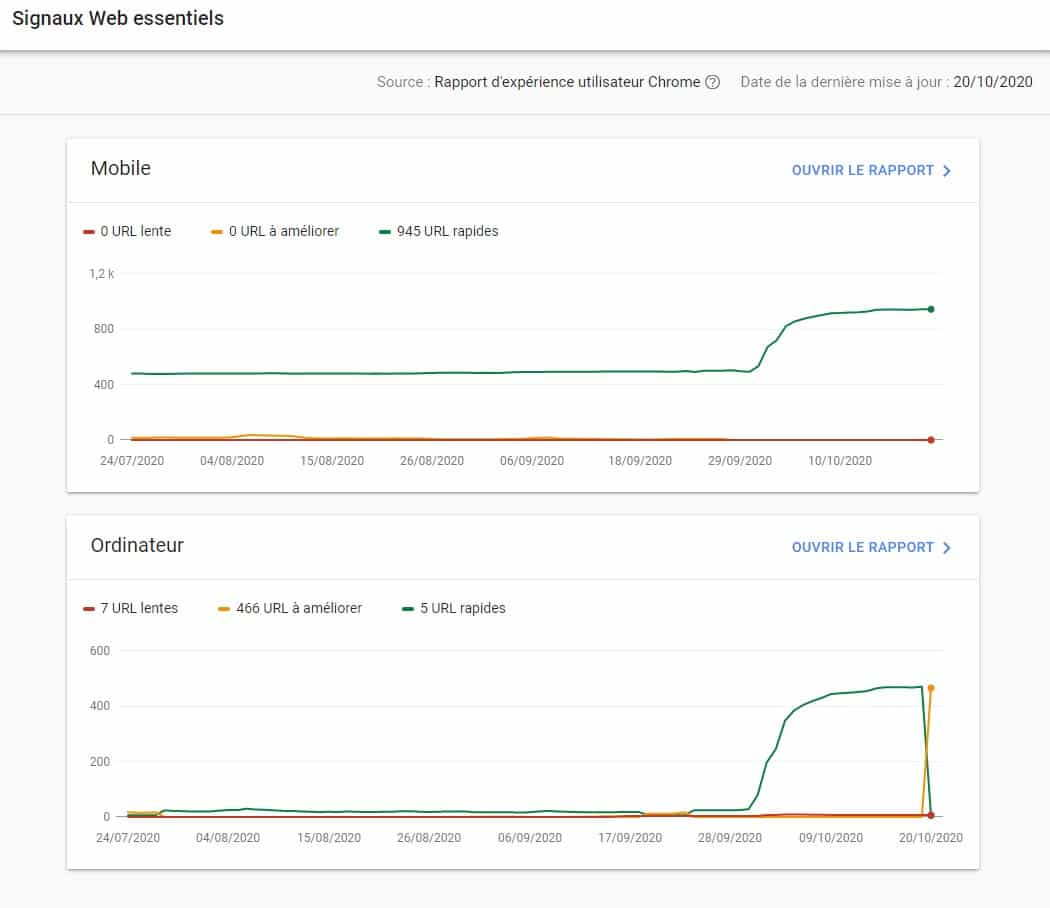Click the red legend dash for 0 URL lente

tap(89, 230)
